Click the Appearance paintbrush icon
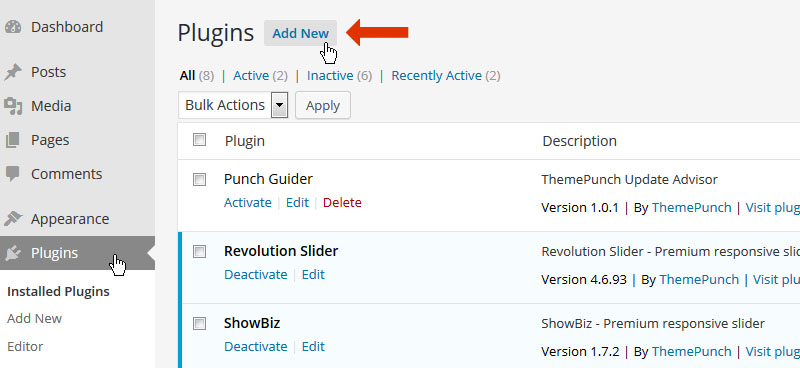This screenshot has height=368, width=800. [x=13, y=219]
